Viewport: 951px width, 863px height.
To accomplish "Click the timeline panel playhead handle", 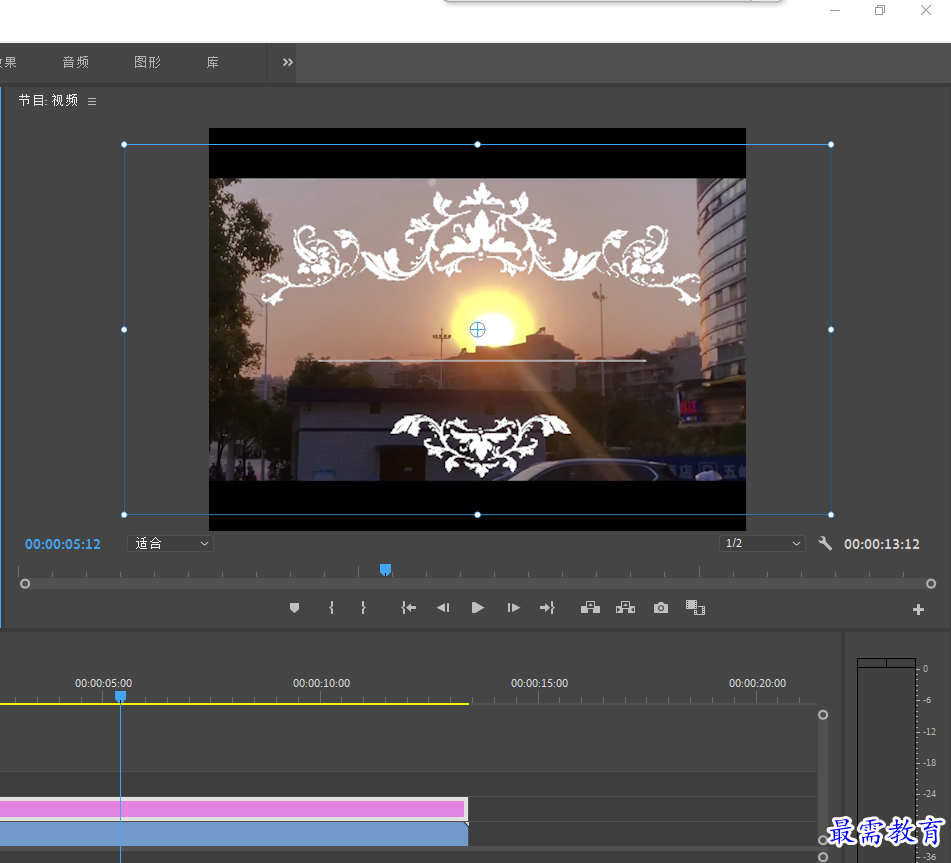I will click(121, 696).
